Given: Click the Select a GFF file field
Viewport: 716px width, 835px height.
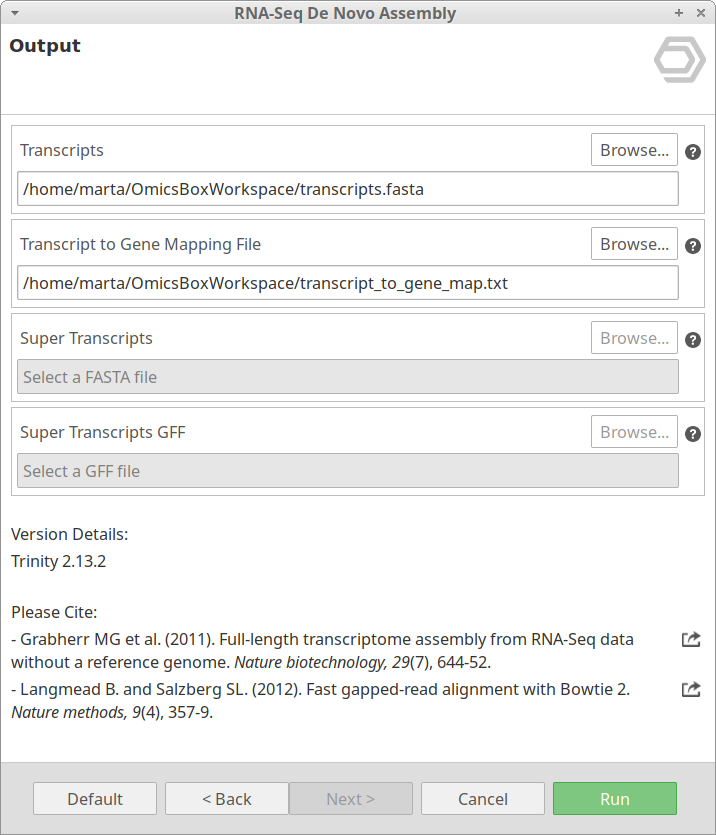Looking at the screenshot, I should [348, 471].
